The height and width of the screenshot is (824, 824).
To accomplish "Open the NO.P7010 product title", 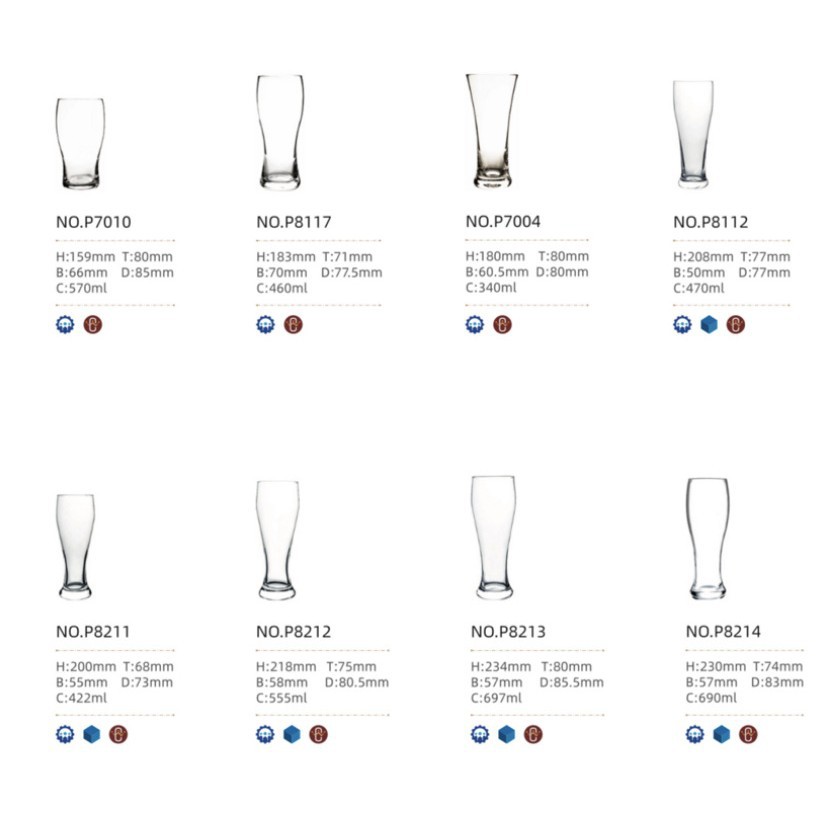I will point(93,222).
